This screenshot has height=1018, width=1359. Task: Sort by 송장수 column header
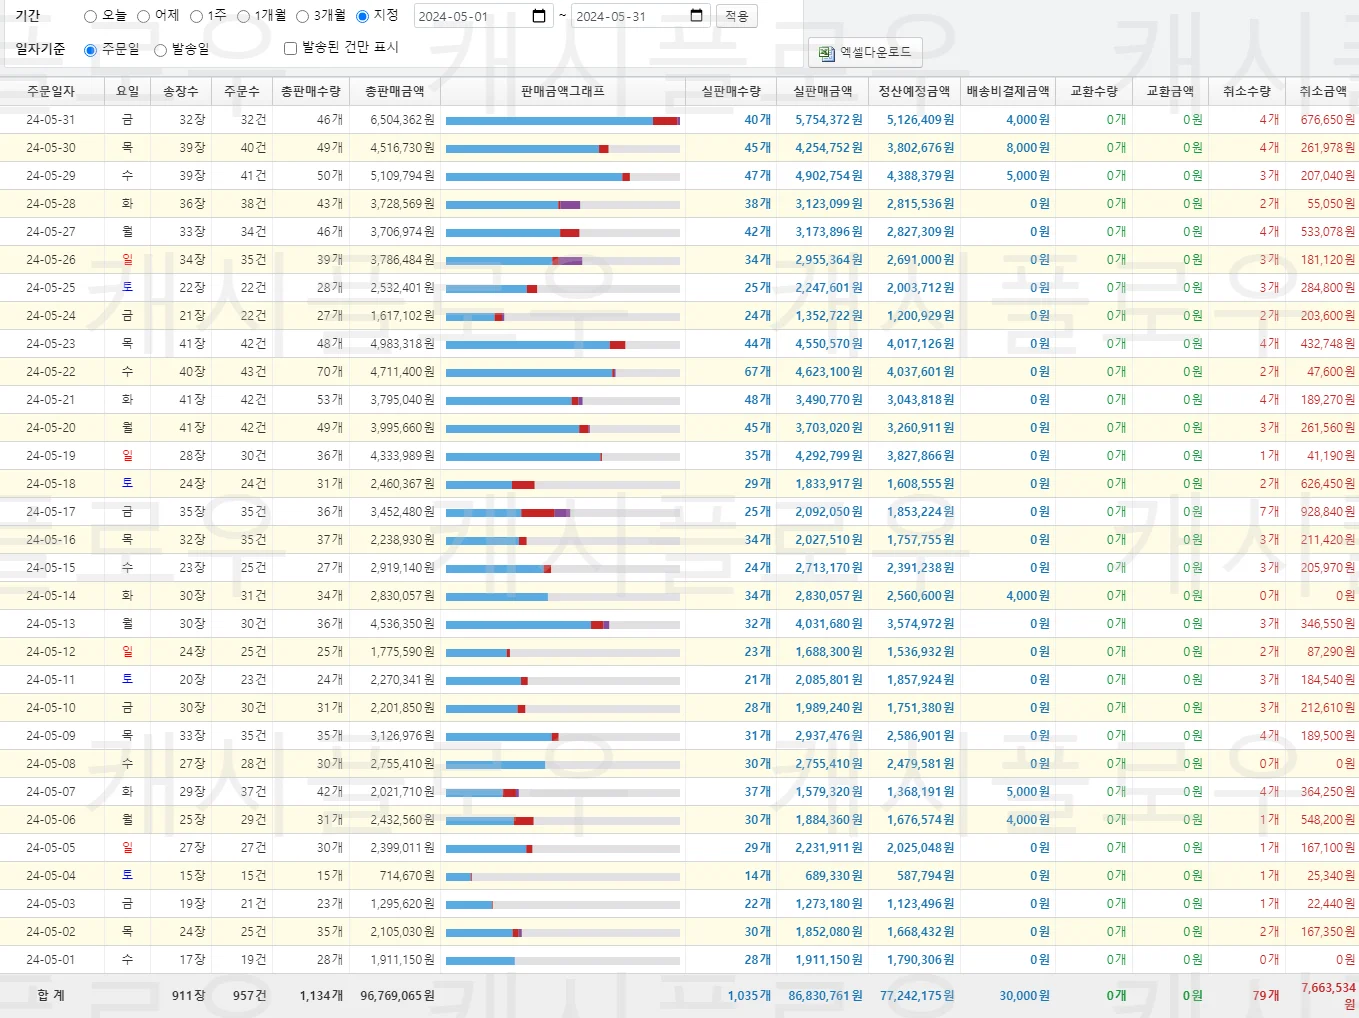click(x=181, y=91)
